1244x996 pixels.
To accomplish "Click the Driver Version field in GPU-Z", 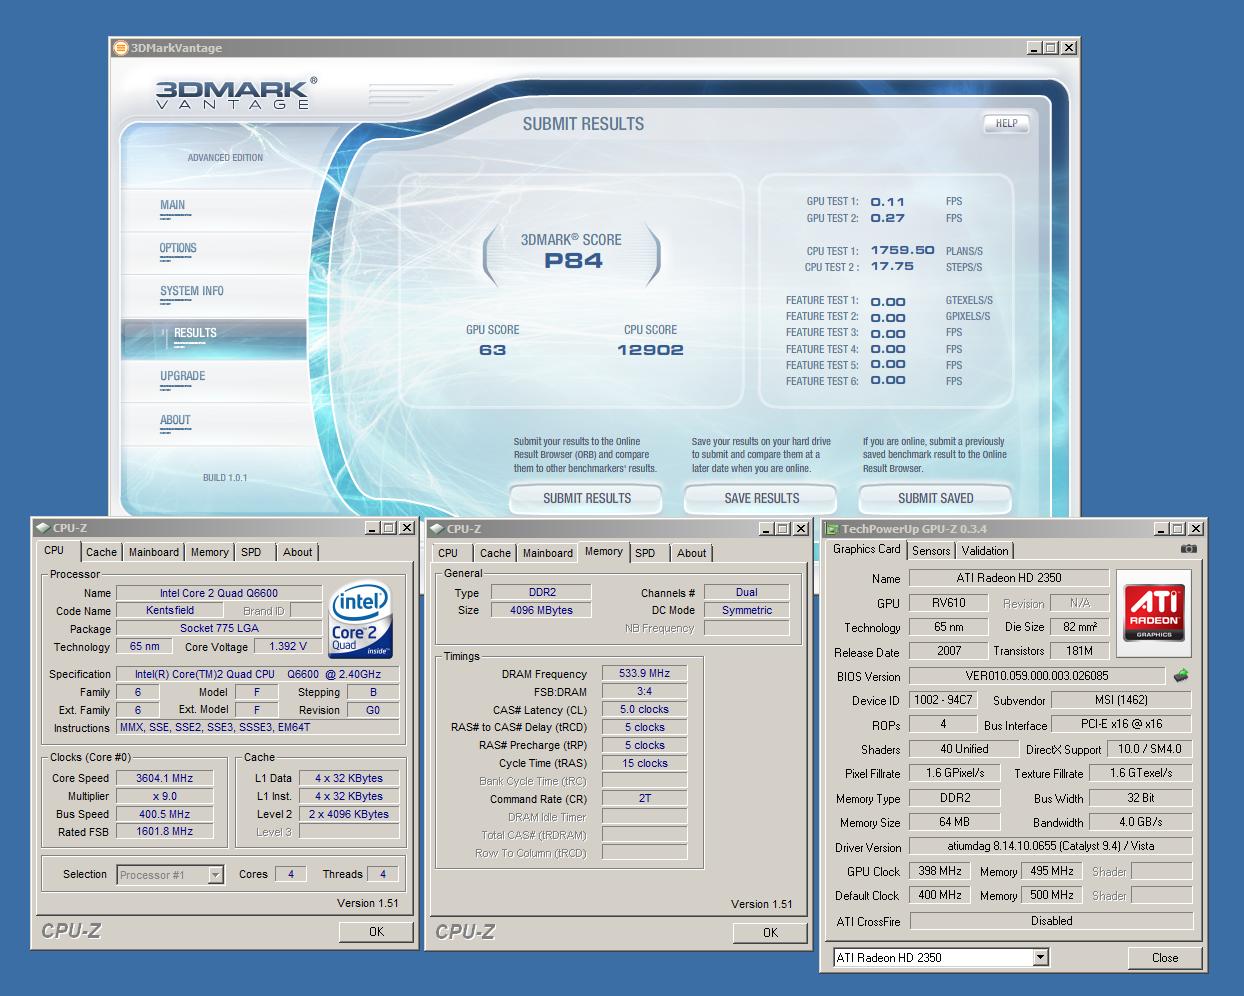I will point(1051,846).
